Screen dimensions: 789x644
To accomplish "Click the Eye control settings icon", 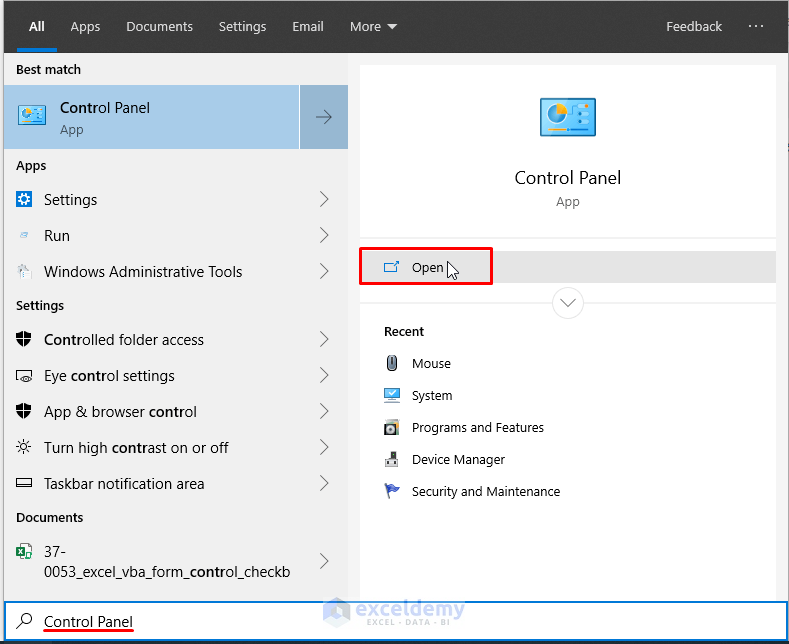I will coord(24,376).
